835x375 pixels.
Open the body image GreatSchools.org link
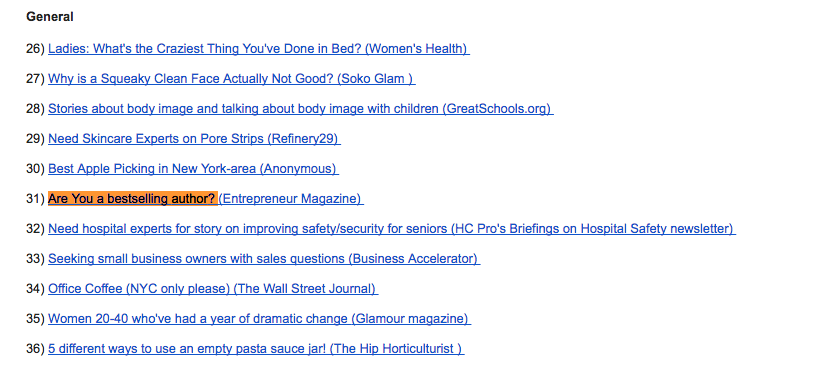[x=301, y=109]
